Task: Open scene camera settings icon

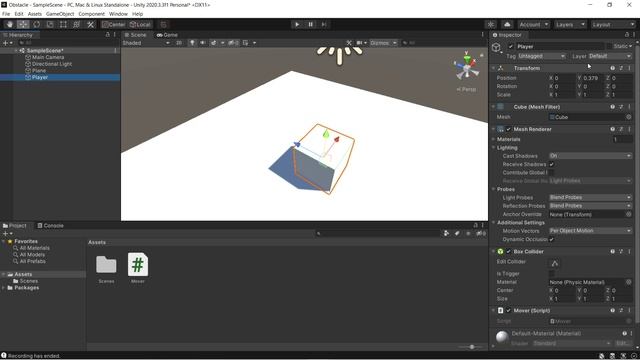Action: (359, 43)
